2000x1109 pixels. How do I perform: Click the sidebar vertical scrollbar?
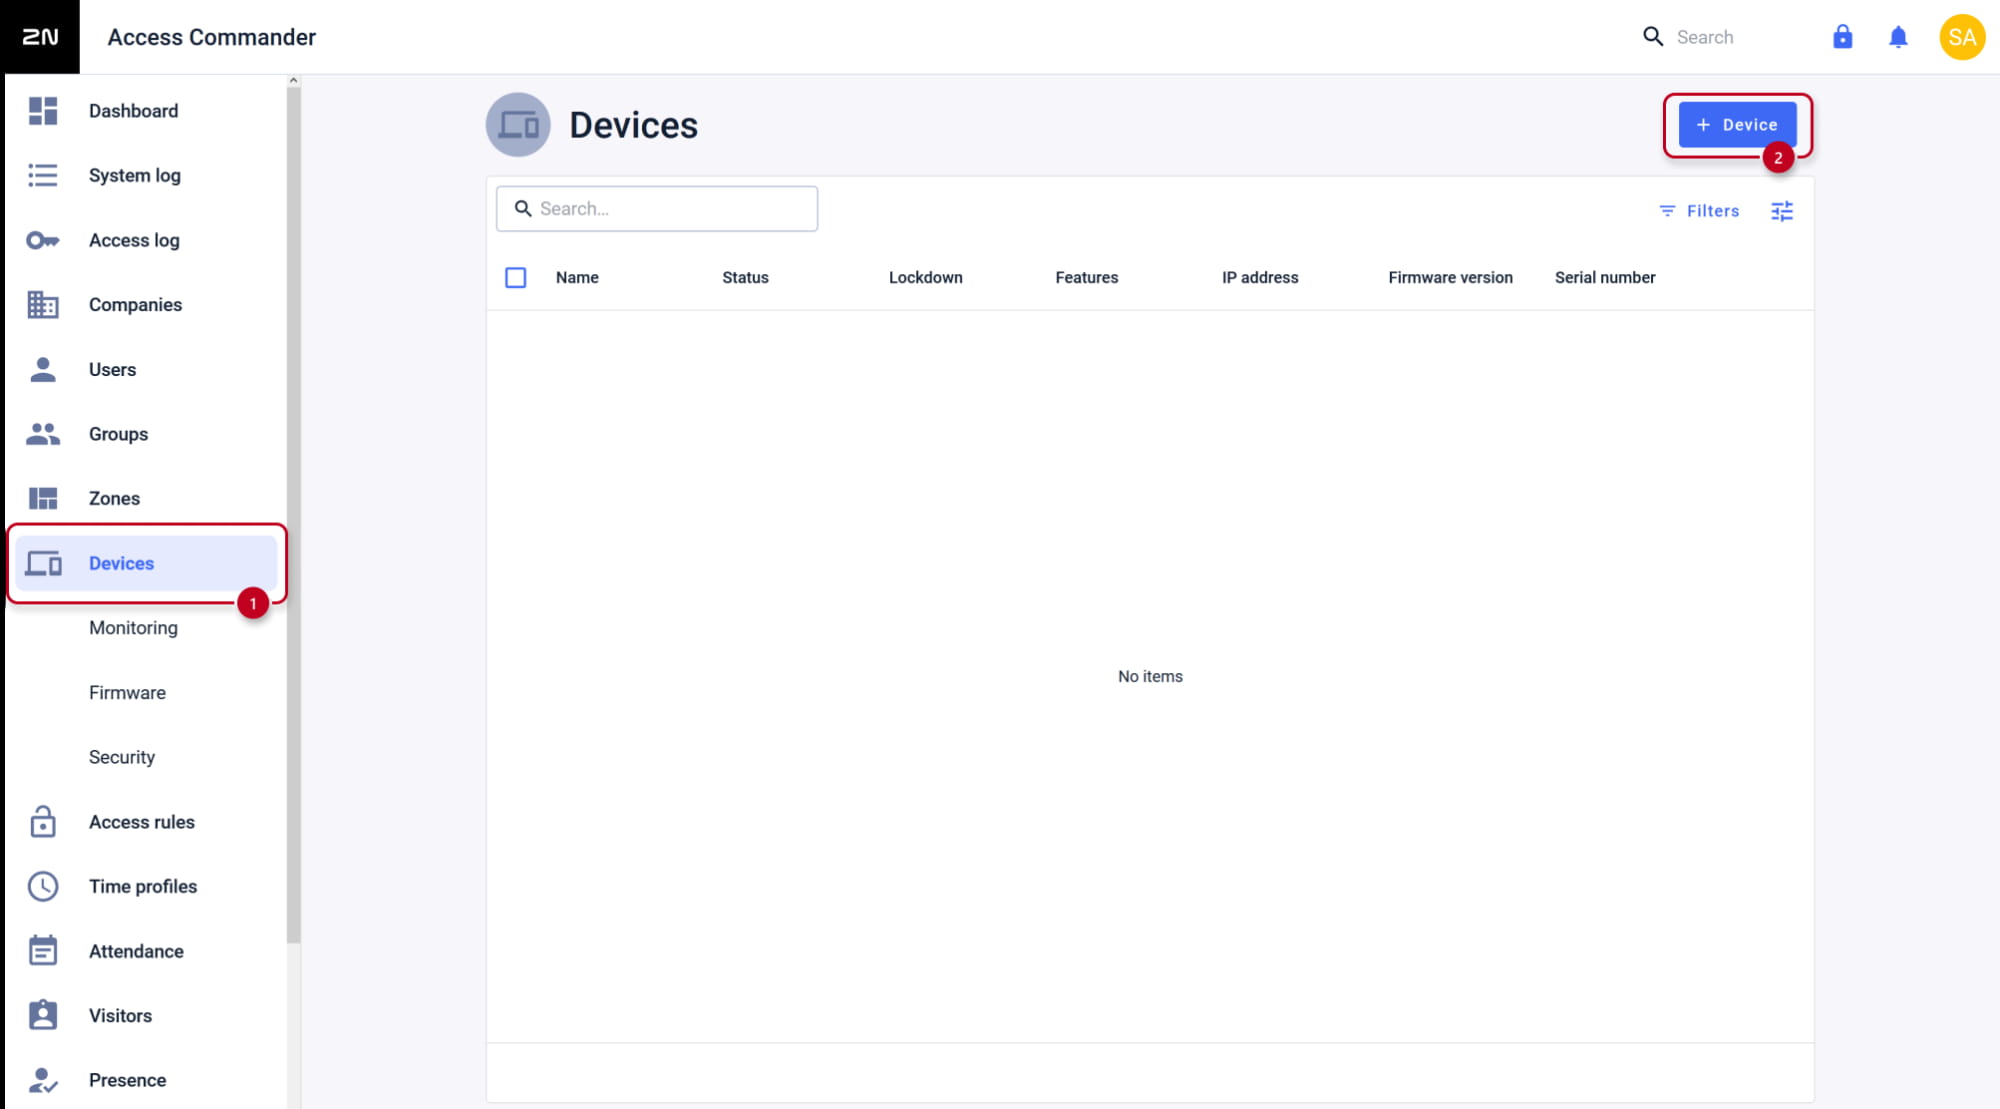coord(293,514)
